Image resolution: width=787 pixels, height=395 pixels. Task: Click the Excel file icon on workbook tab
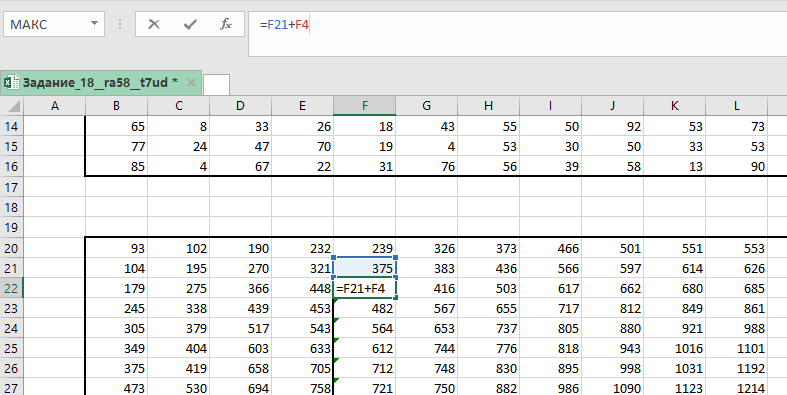pyautogui.click(x=11, y=82)
